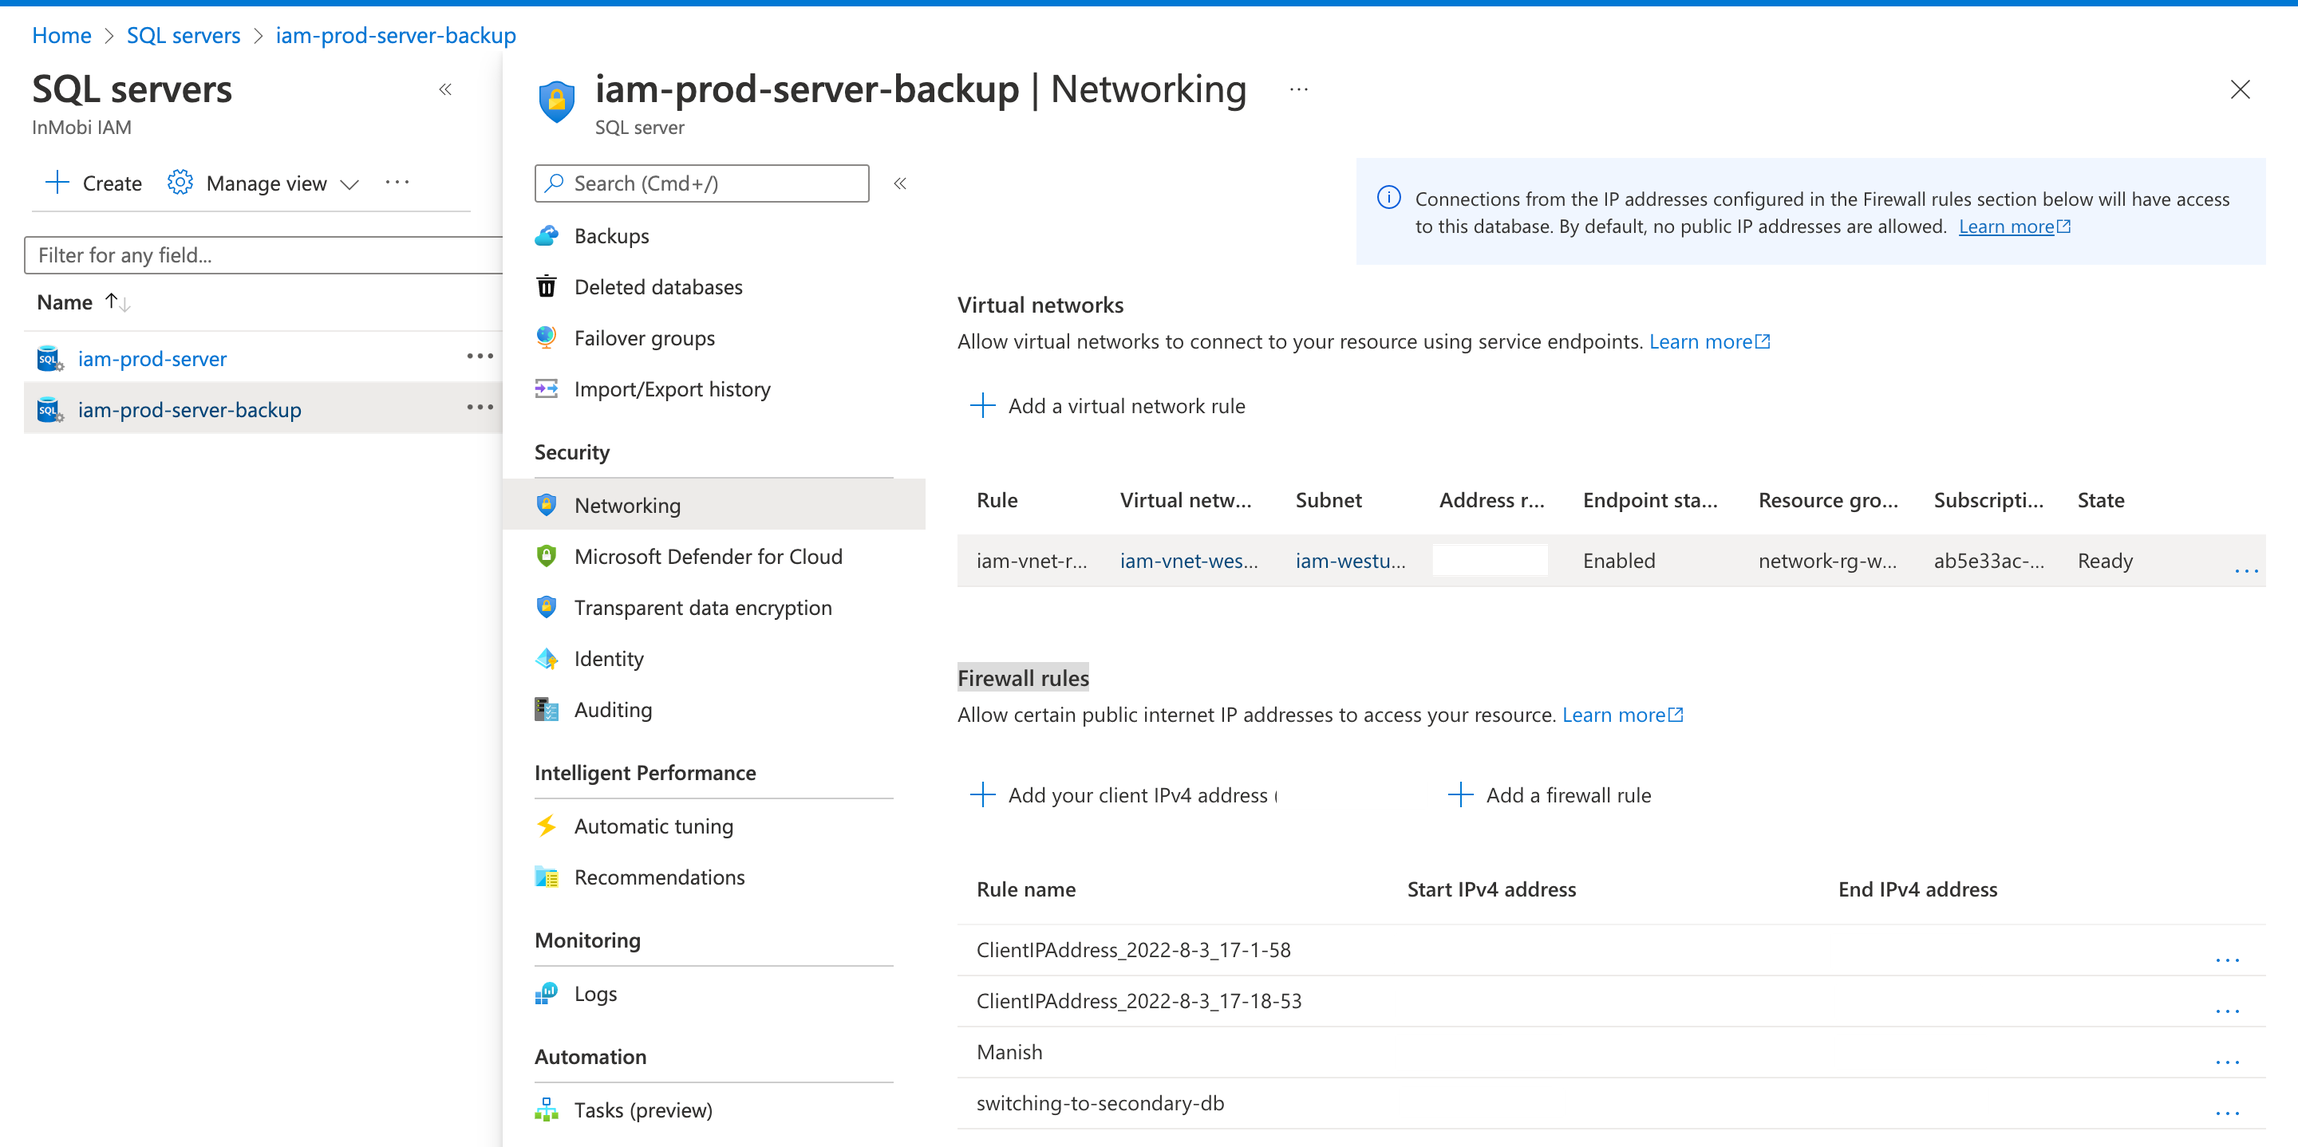
Task: Click the plus icon for client IPv4 address
Action: tap(983, 795)
